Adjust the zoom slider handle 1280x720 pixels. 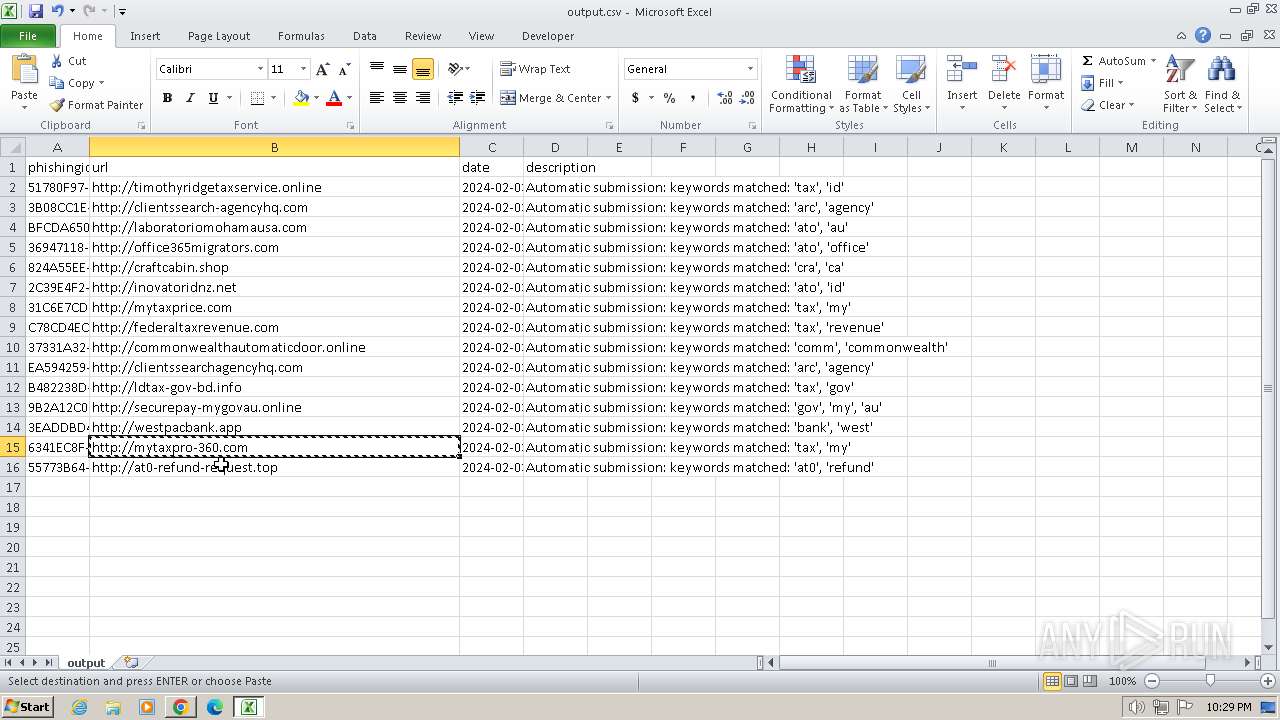1210,681
